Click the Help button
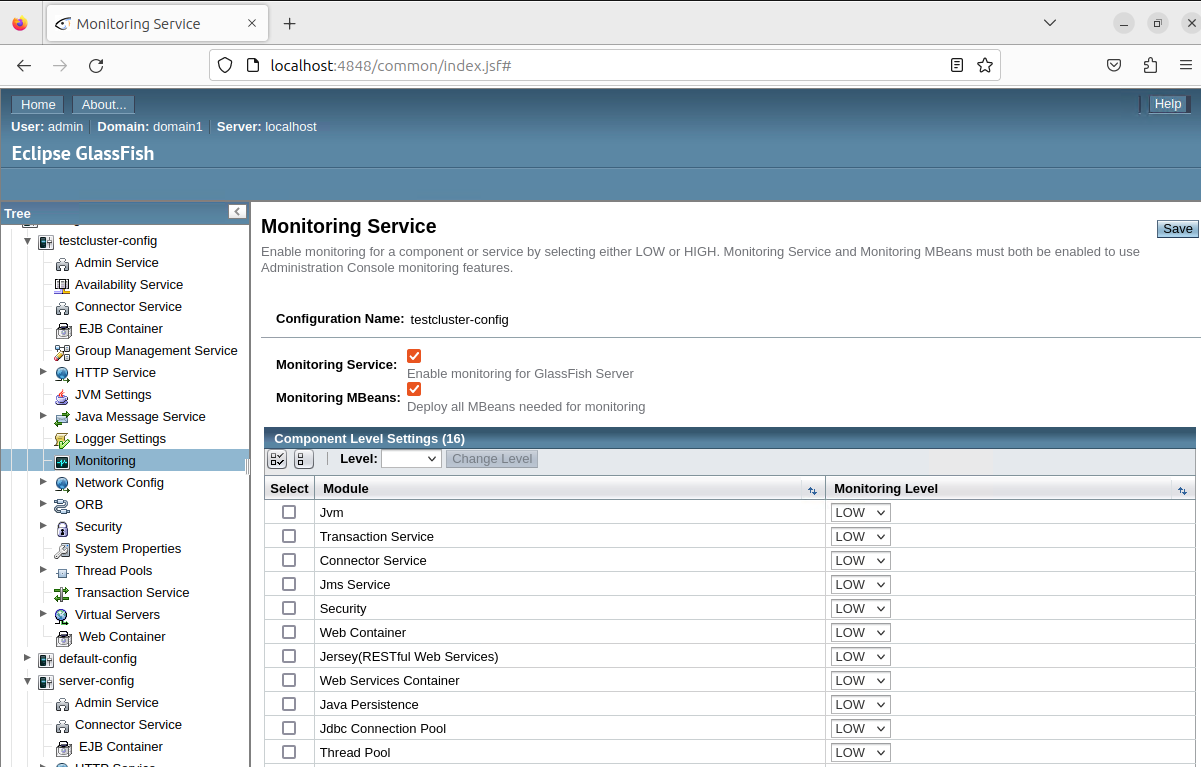This screenshot has width=1201, height=767. (1167, 104)
